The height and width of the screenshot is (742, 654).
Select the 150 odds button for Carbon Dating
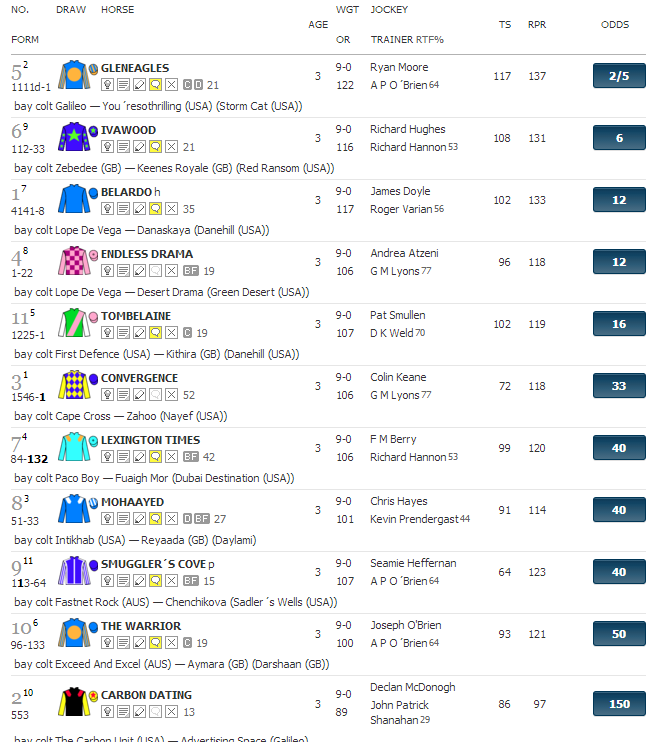point(619,704)
